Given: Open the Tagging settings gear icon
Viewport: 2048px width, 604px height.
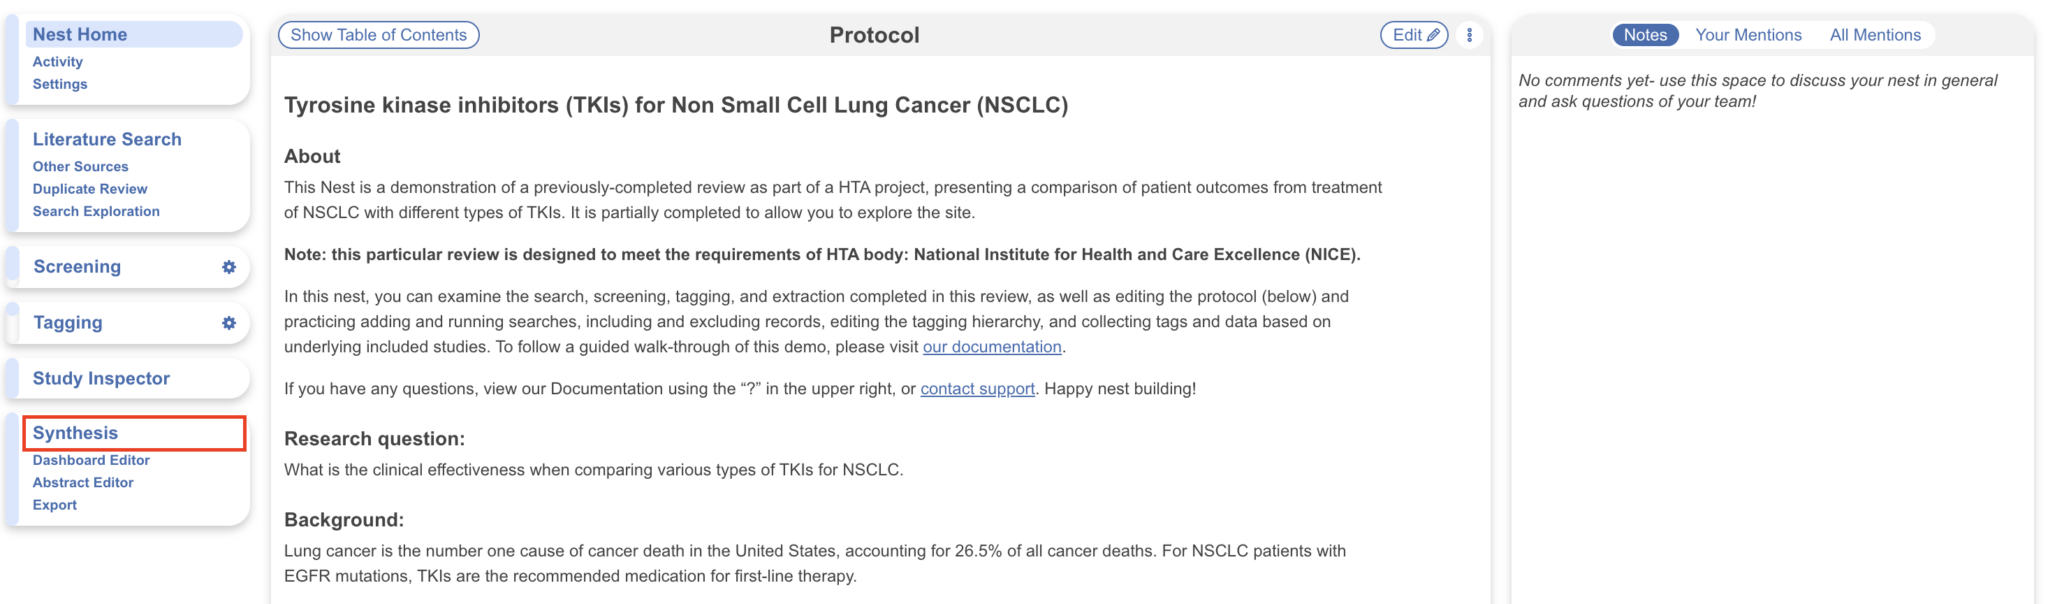Looking at the screenshot, I should (229, 323).
